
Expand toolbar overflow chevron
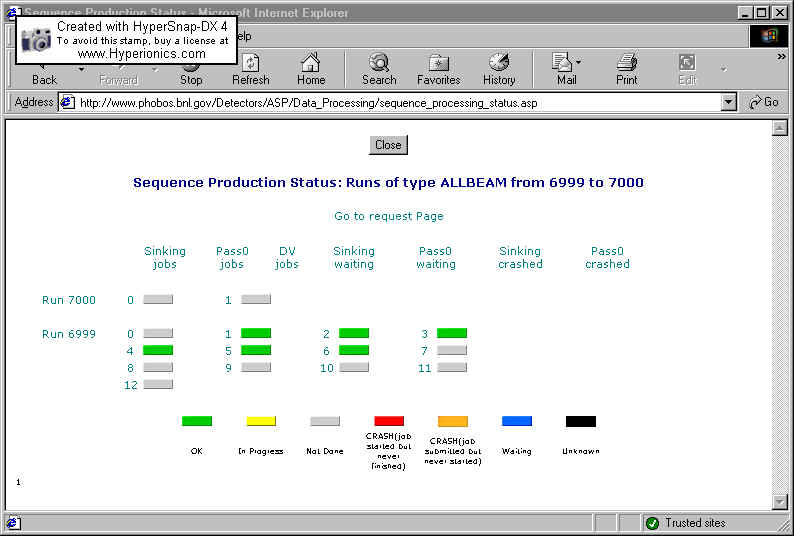tap(781, 57)
